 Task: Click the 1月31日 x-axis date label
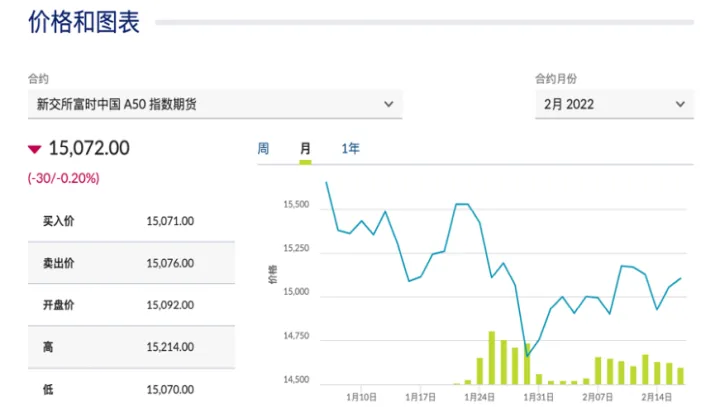pos(538,397)
